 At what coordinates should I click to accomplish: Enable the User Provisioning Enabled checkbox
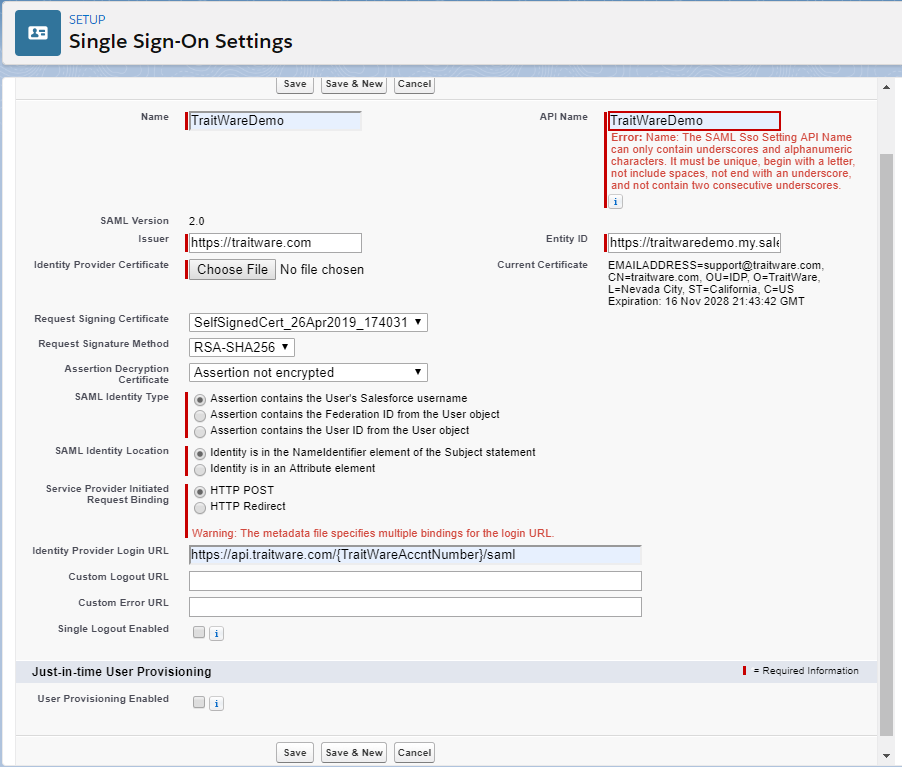199,702
